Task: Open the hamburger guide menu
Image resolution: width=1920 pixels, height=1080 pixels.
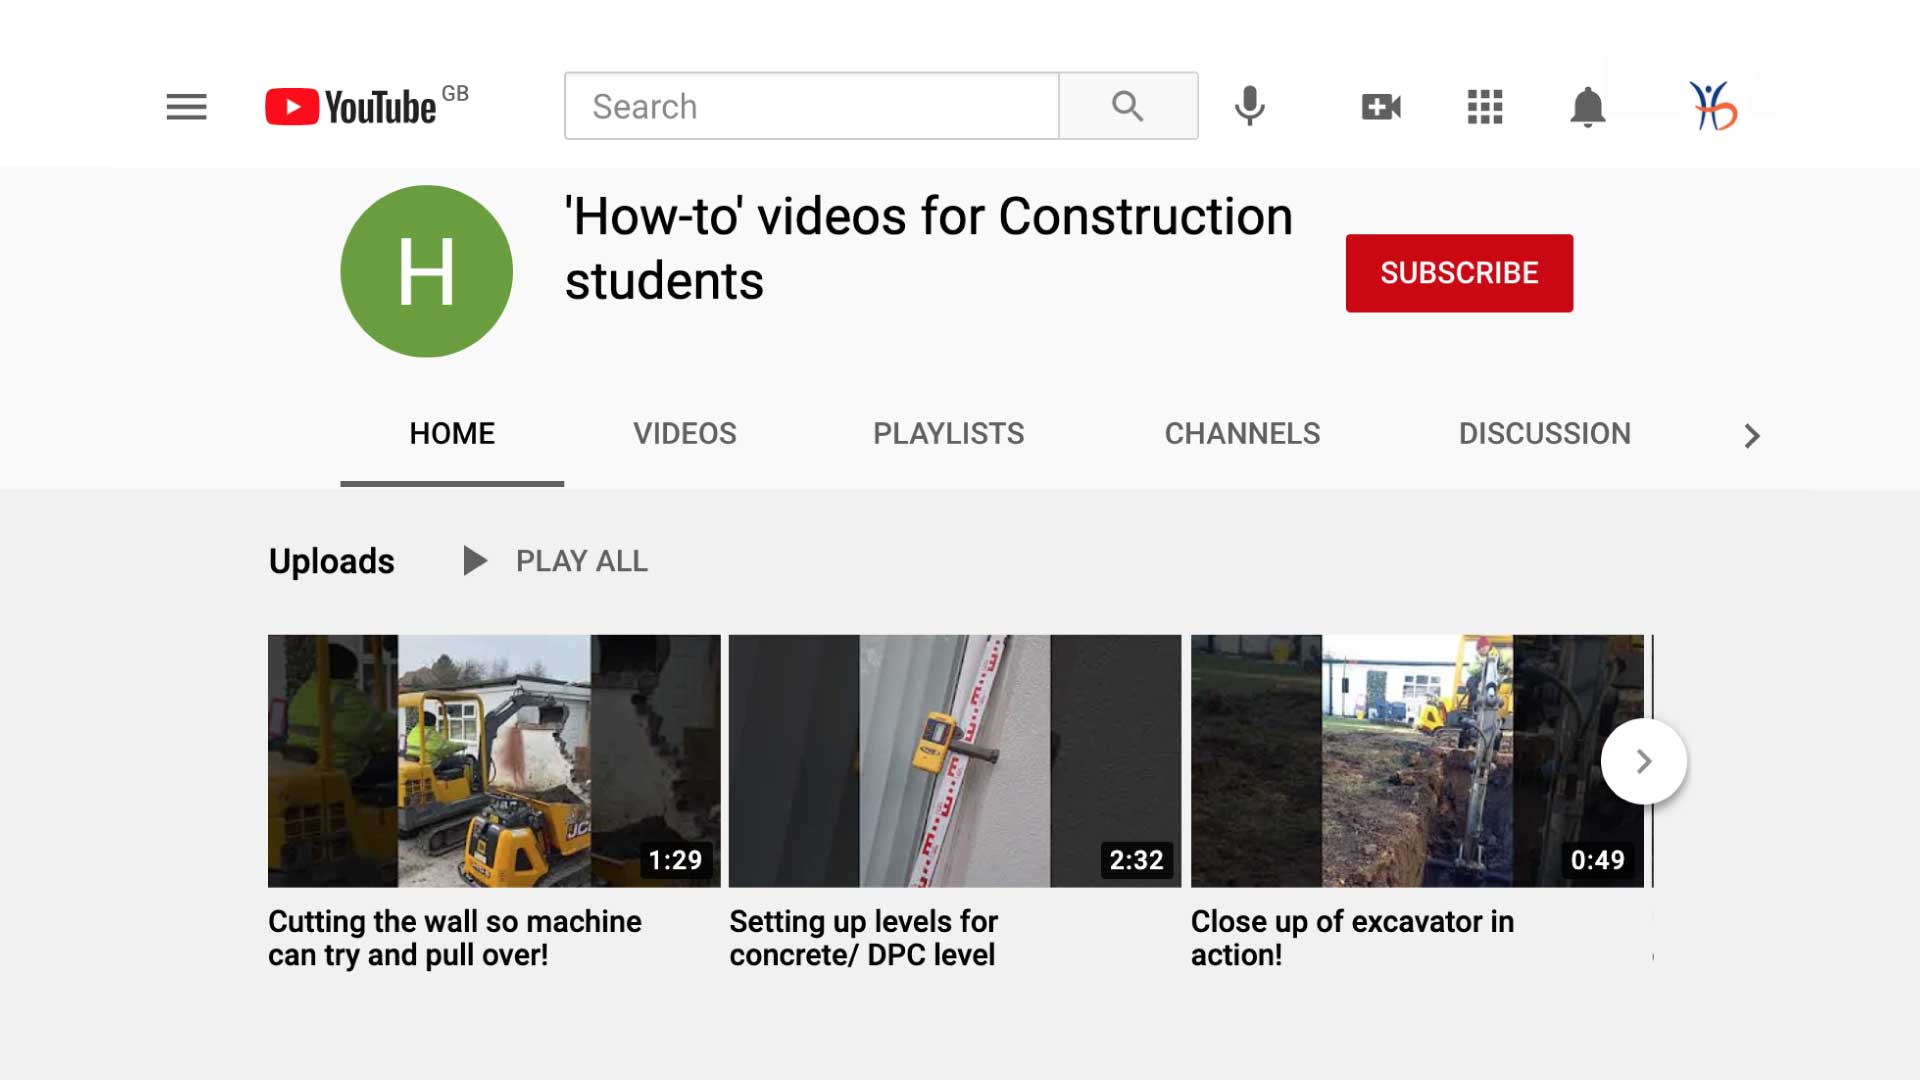Action: pos(186,106)
